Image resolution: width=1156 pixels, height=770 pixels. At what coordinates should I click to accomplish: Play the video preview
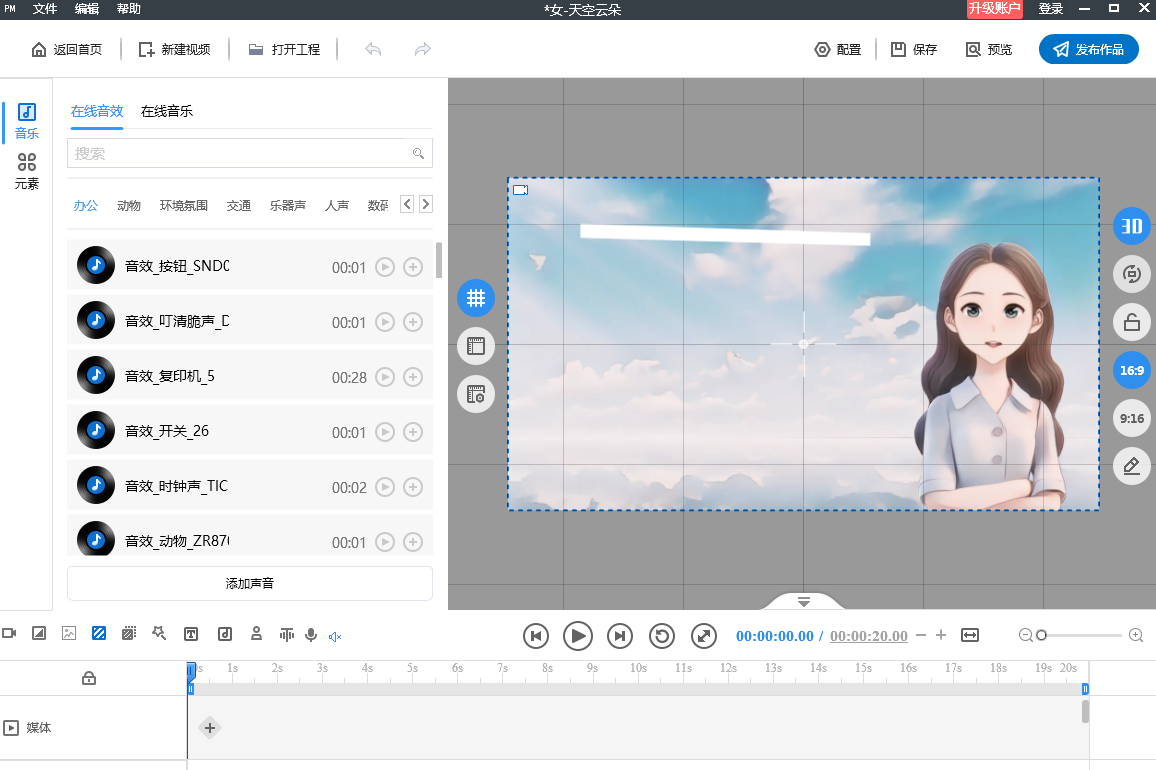point(578,636)
